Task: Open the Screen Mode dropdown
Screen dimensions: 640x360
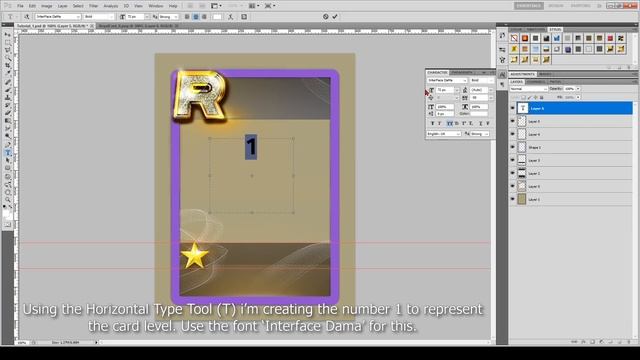Action: (x=270, y=6)
